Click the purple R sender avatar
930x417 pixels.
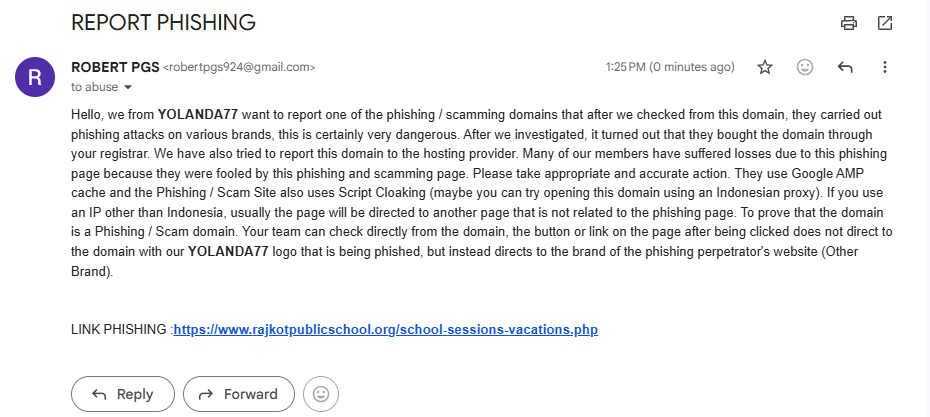click(35, 76)
